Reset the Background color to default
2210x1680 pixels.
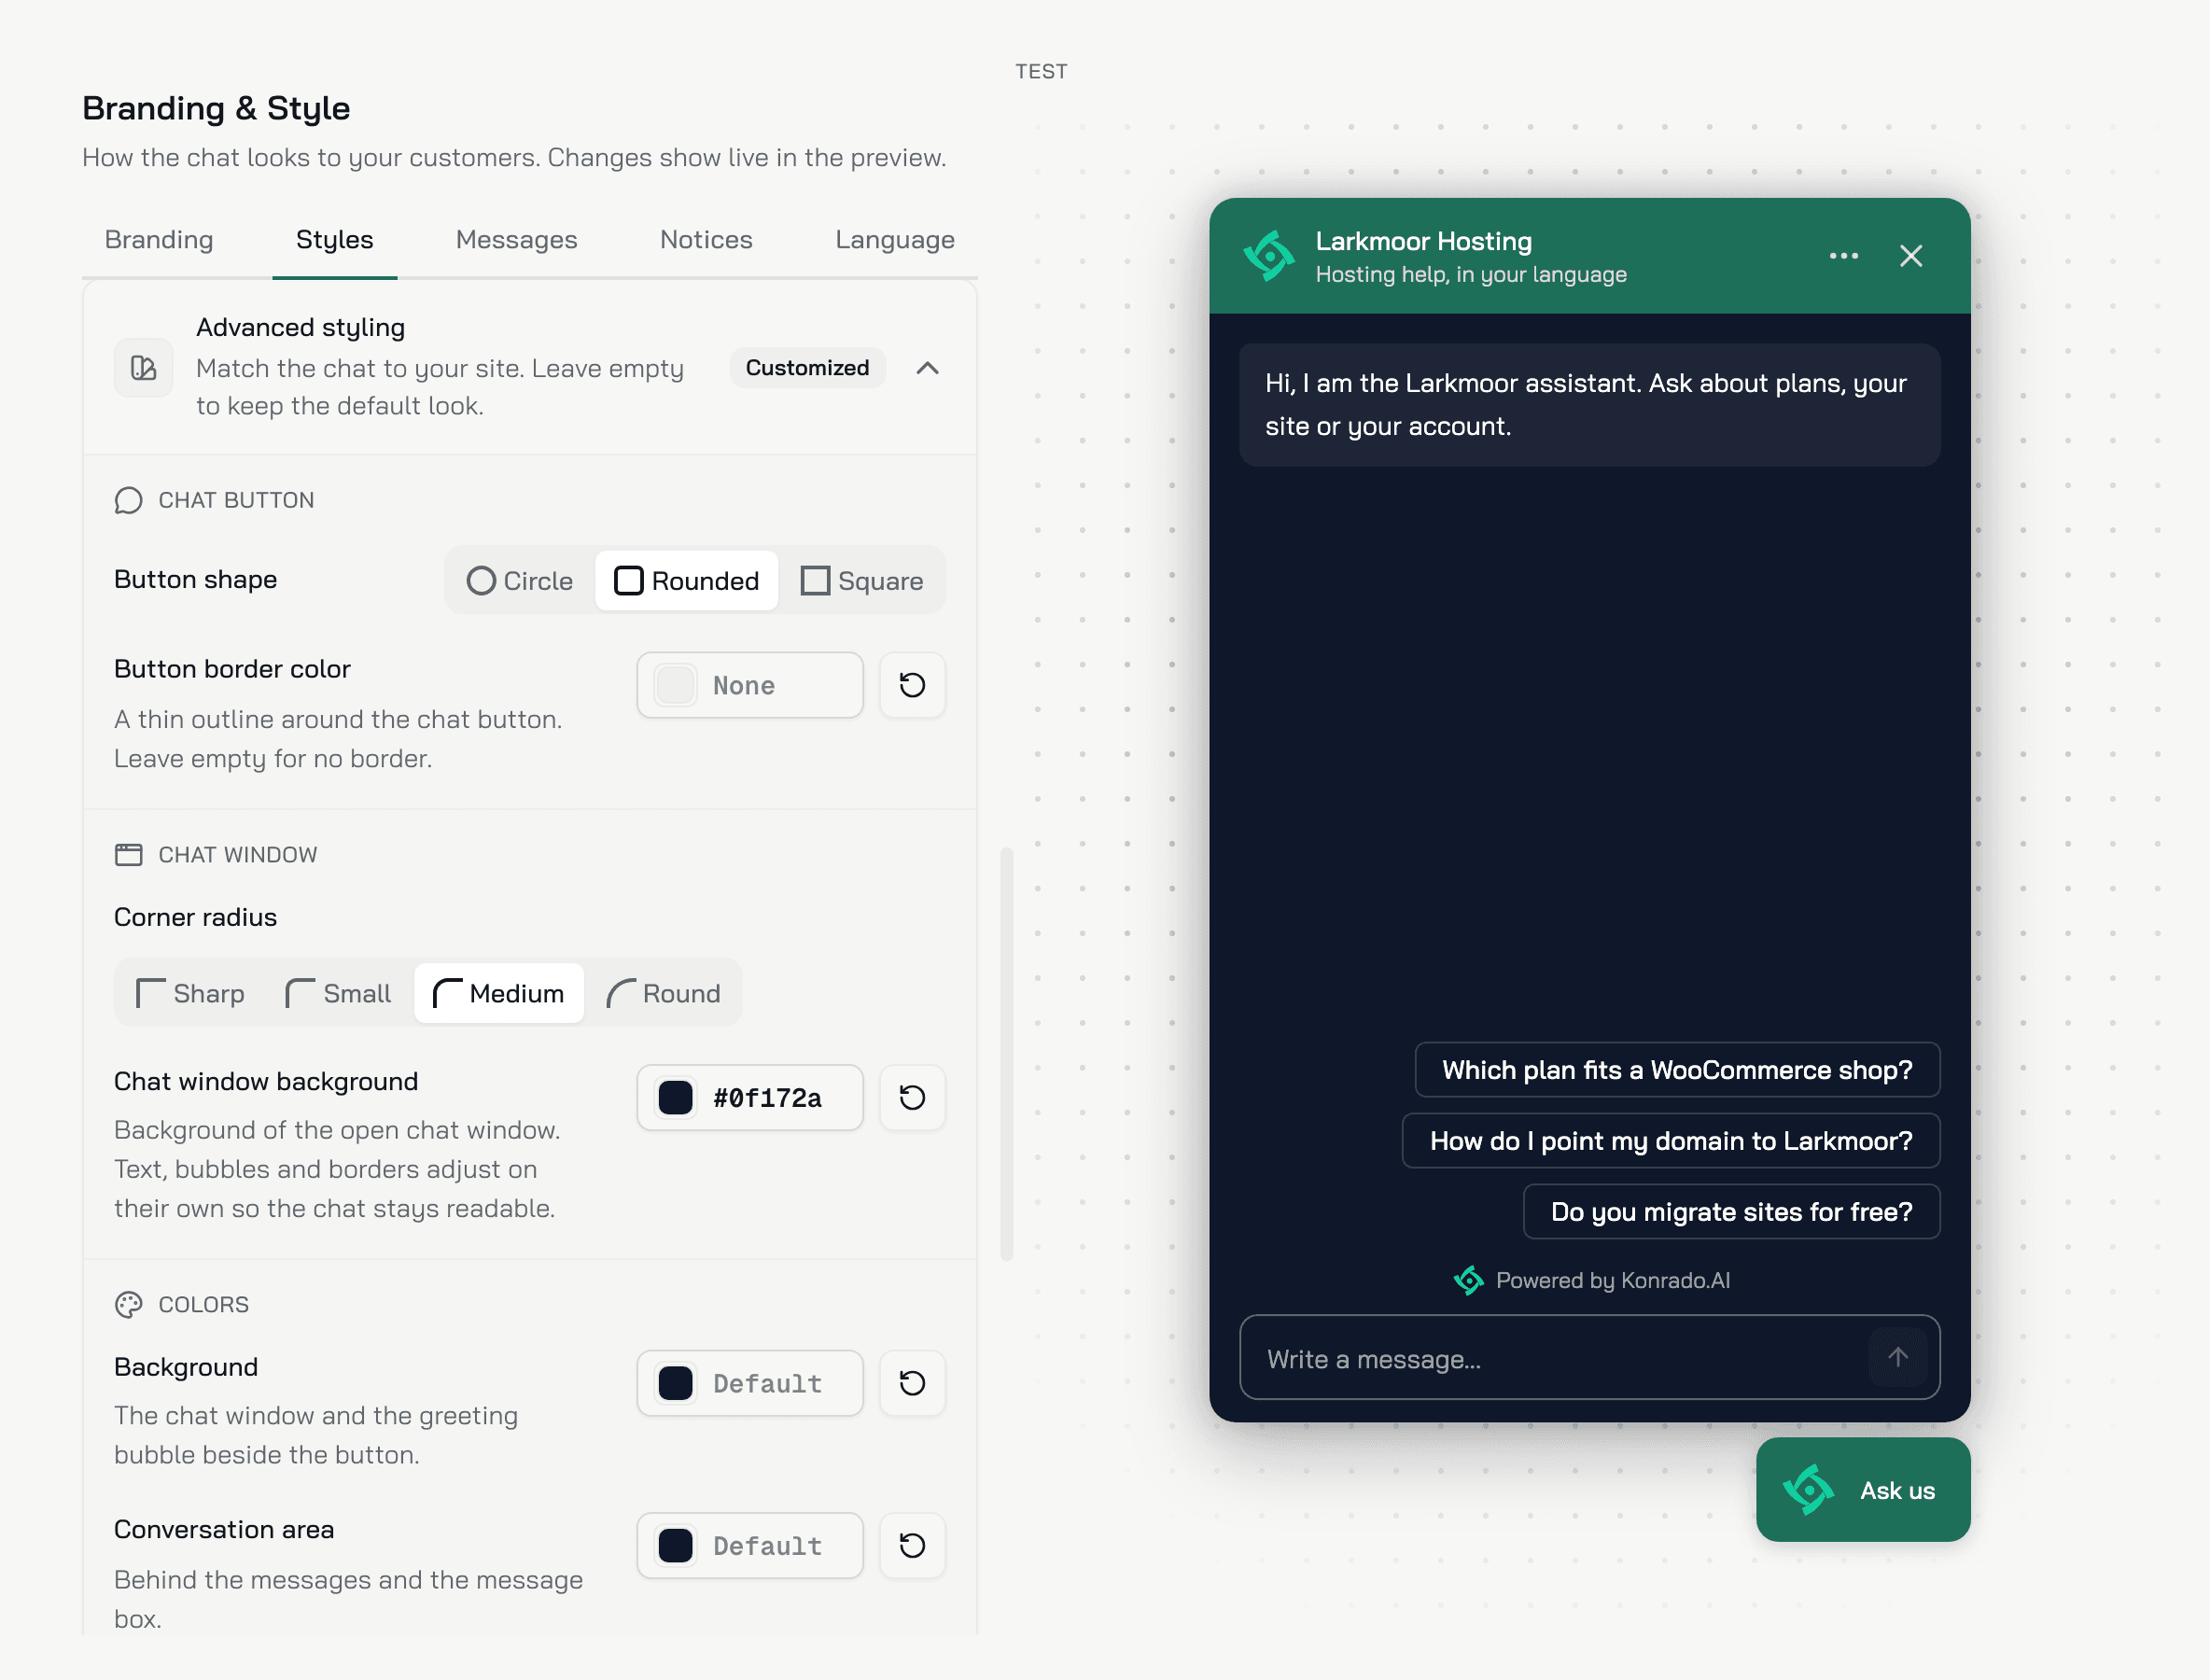912,1383
